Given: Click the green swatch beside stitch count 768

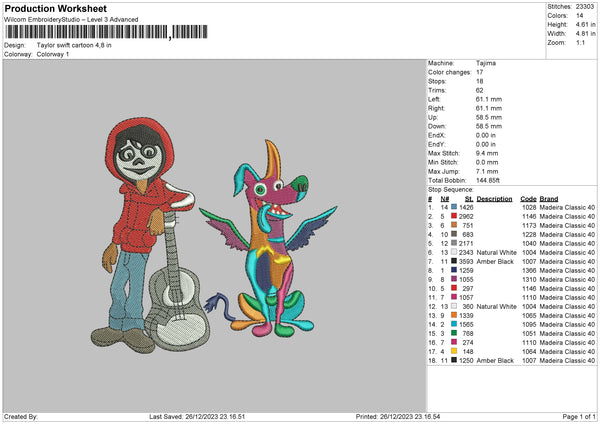Looking at the screenshot, I should (x=454, y=333).
